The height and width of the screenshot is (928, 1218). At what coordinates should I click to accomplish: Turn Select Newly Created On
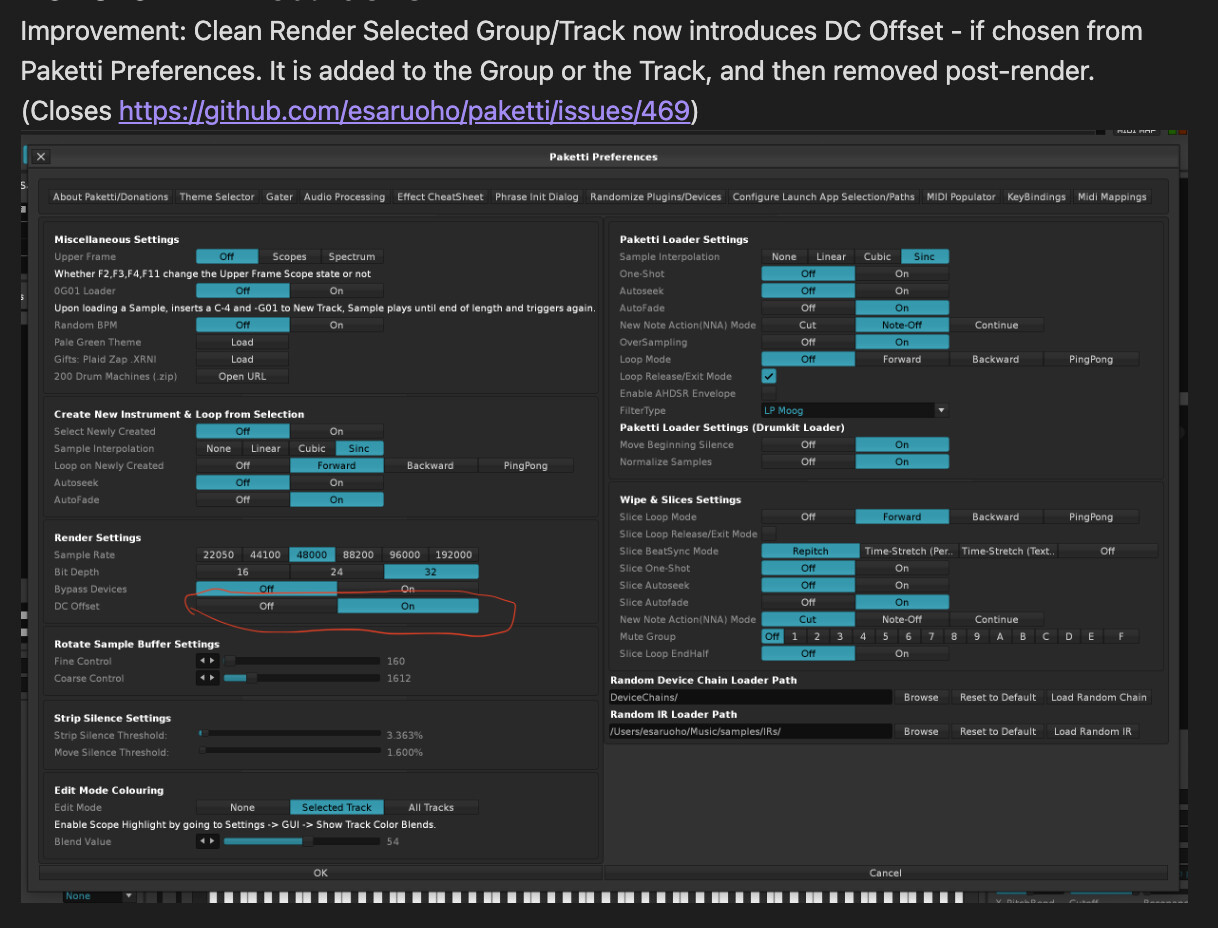click(337, 431)
